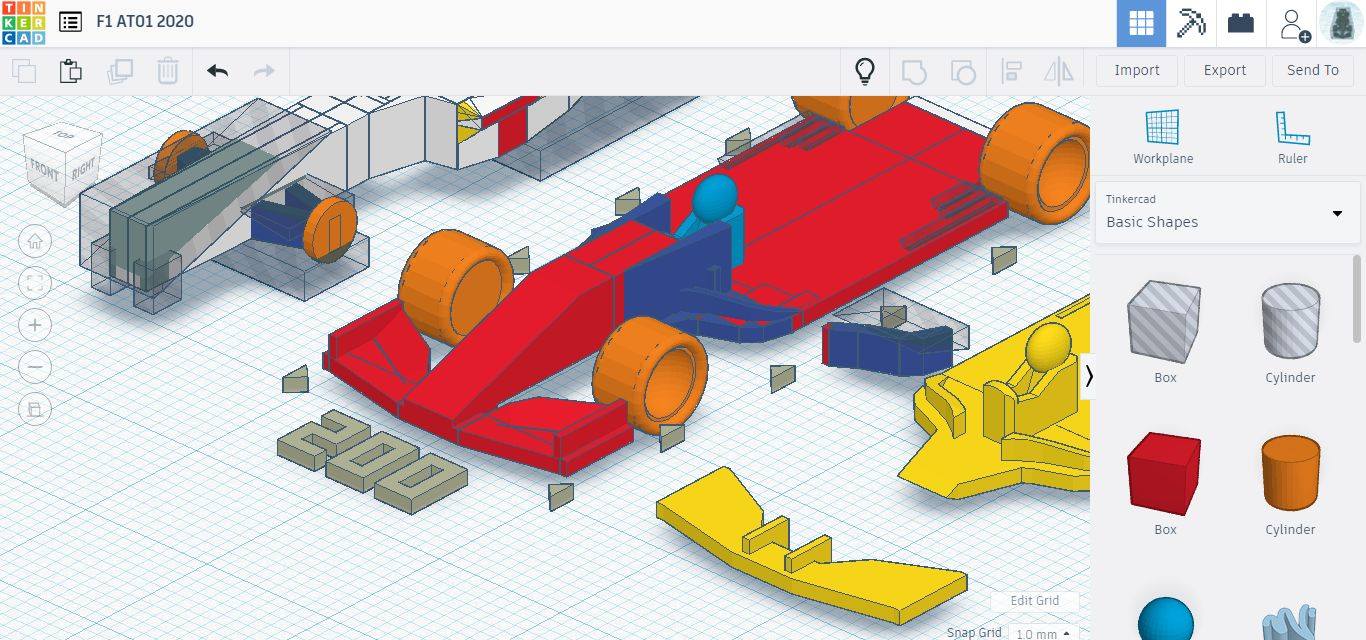1366x640 pixels.
Task: Click the Undo arrow
Action: (217, 71)
